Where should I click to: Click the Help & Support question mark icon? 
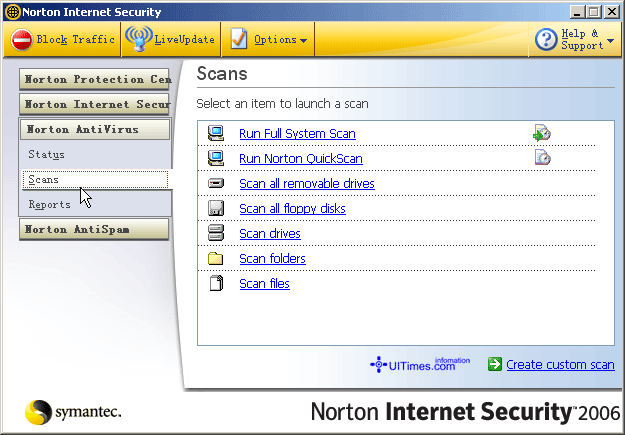point(546,39)
